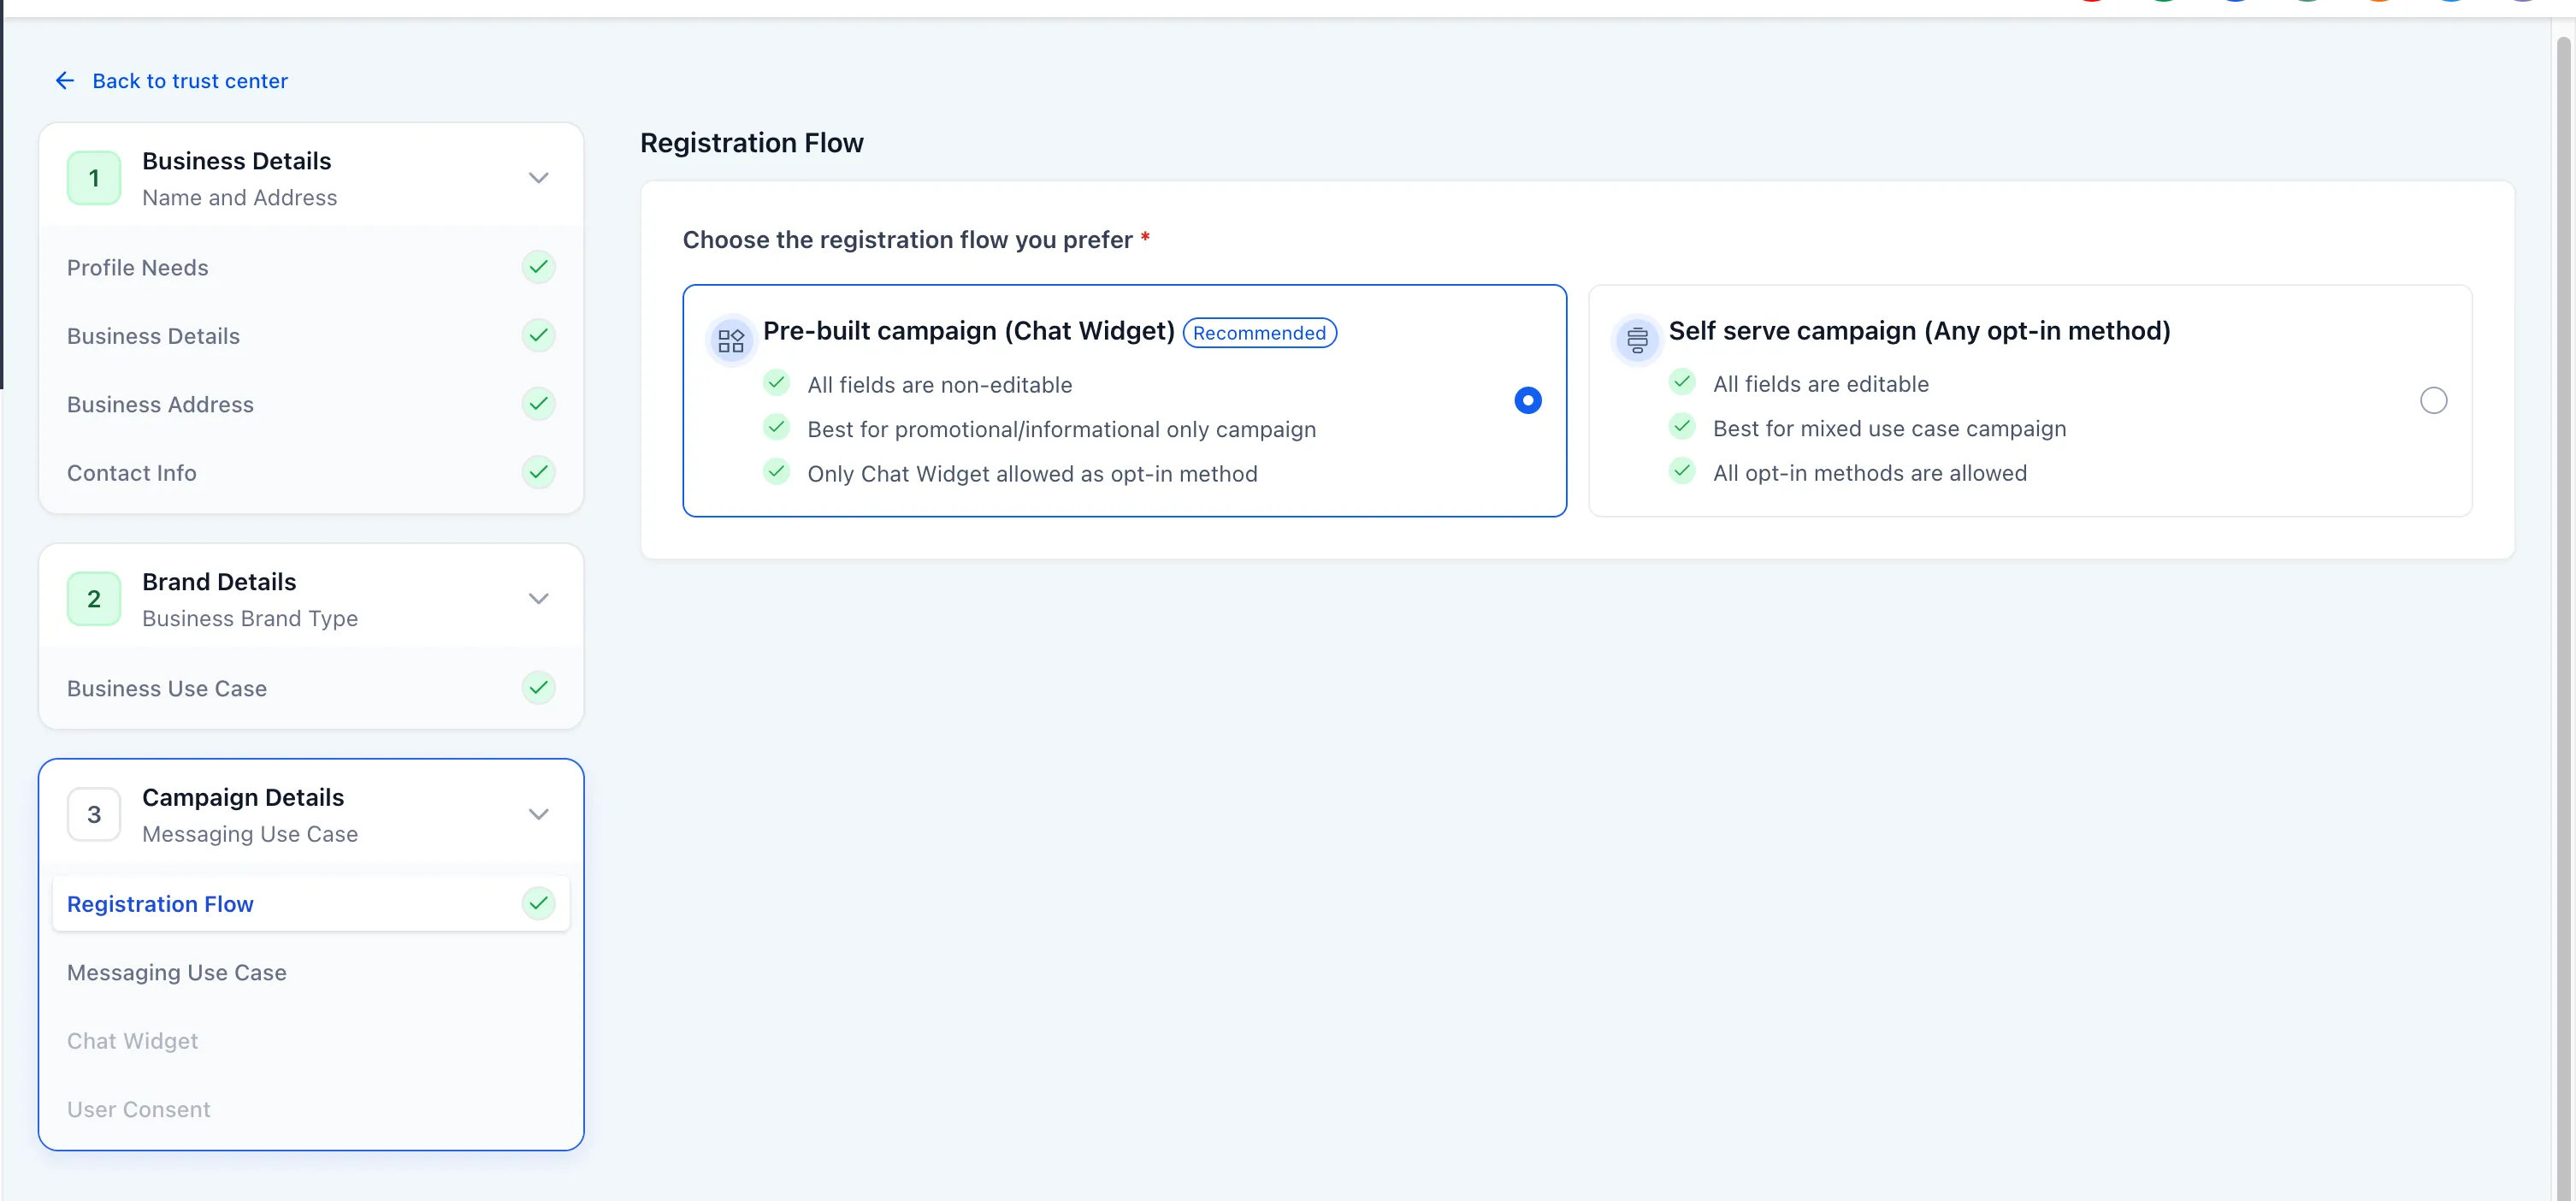This screenshot has height=1201, width=2576.
Task: Click the Back to trust center link
Action: click(190, 80)
